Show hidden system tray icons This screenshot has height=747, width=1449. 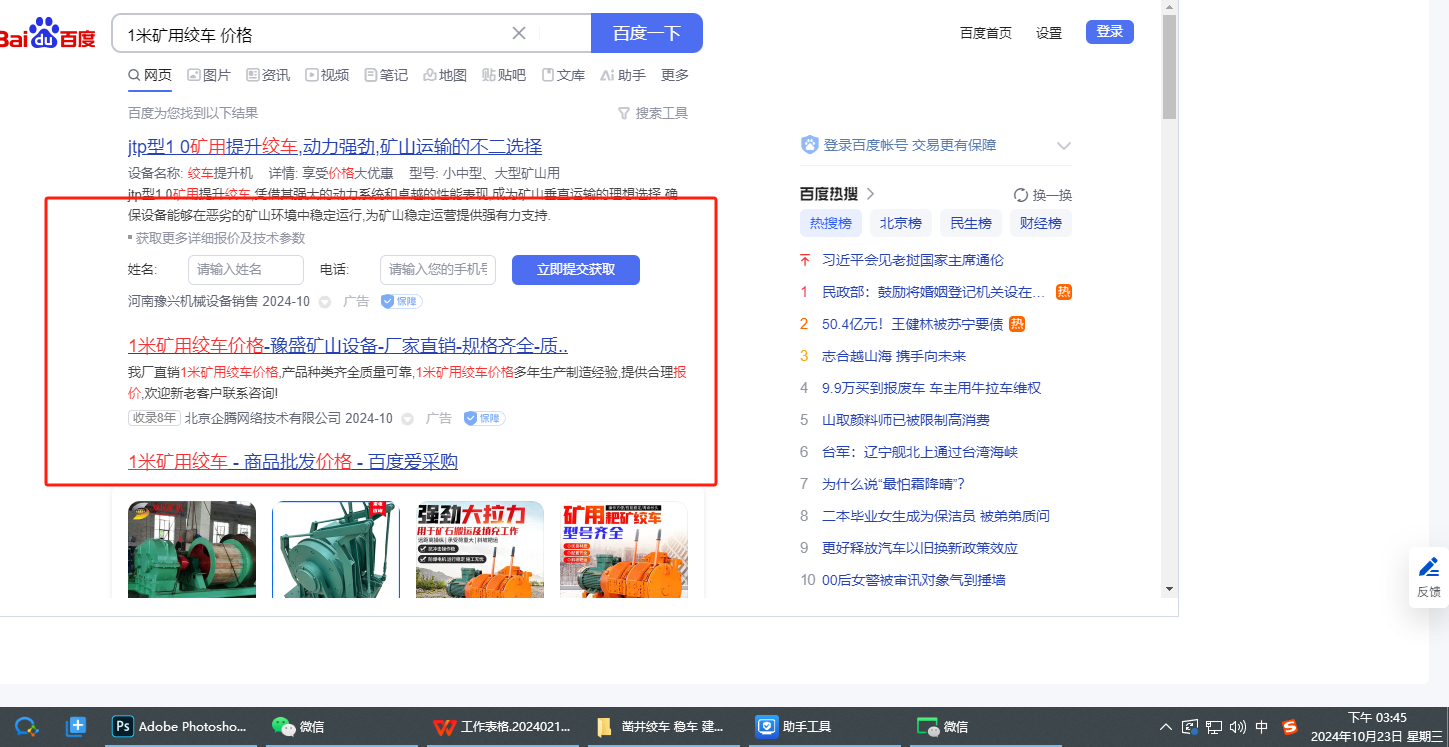tap(1165, 727)
